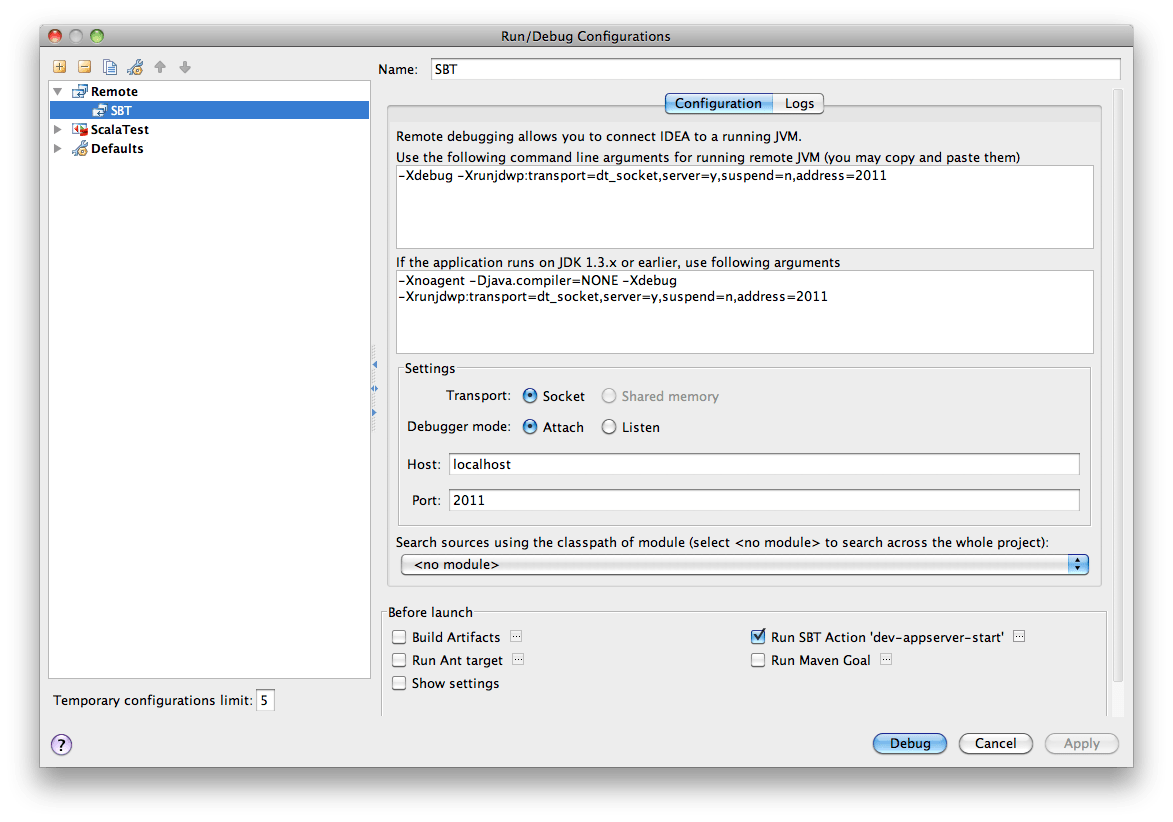Image resolution: width=1173 pixels, height=822 pixels.
Task: Click the Apply button
Action: click(x=1082, y=743)
